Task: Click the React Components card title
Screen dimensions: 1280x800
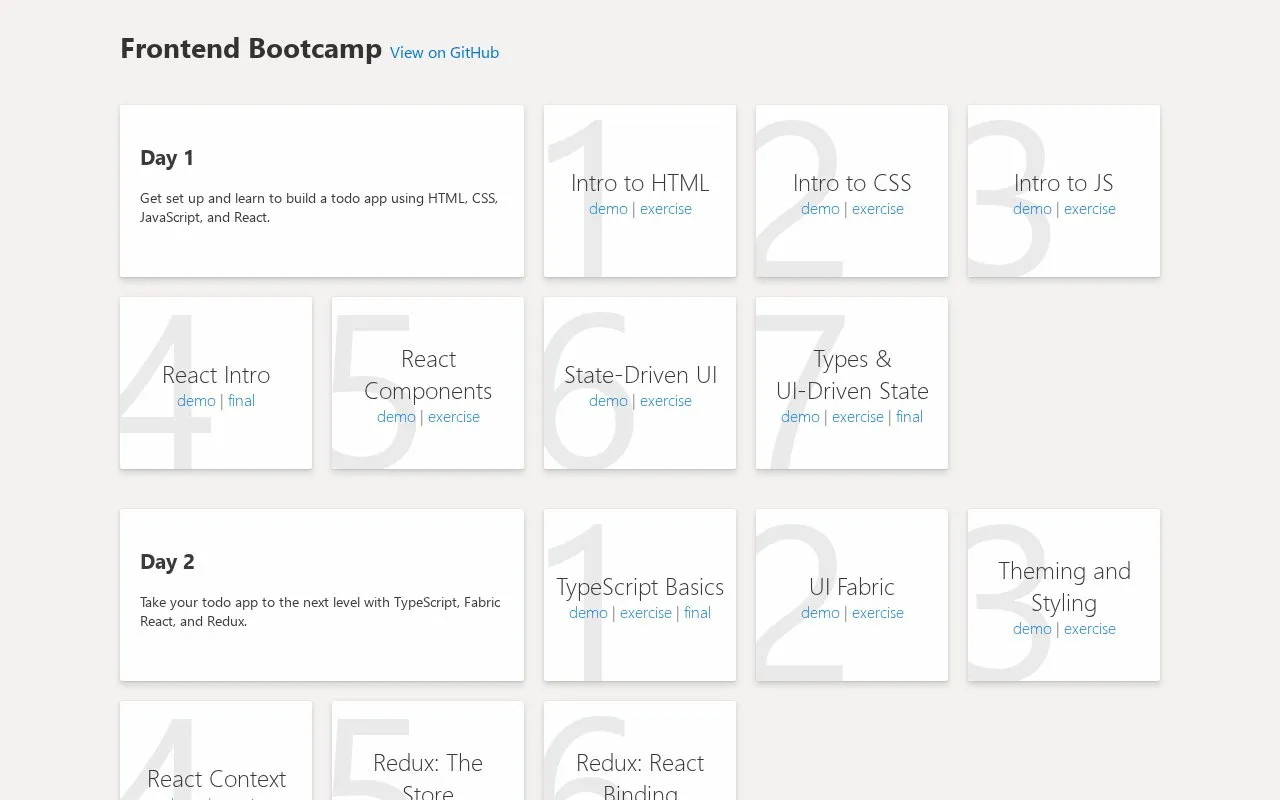Action: tap(428, 375)
